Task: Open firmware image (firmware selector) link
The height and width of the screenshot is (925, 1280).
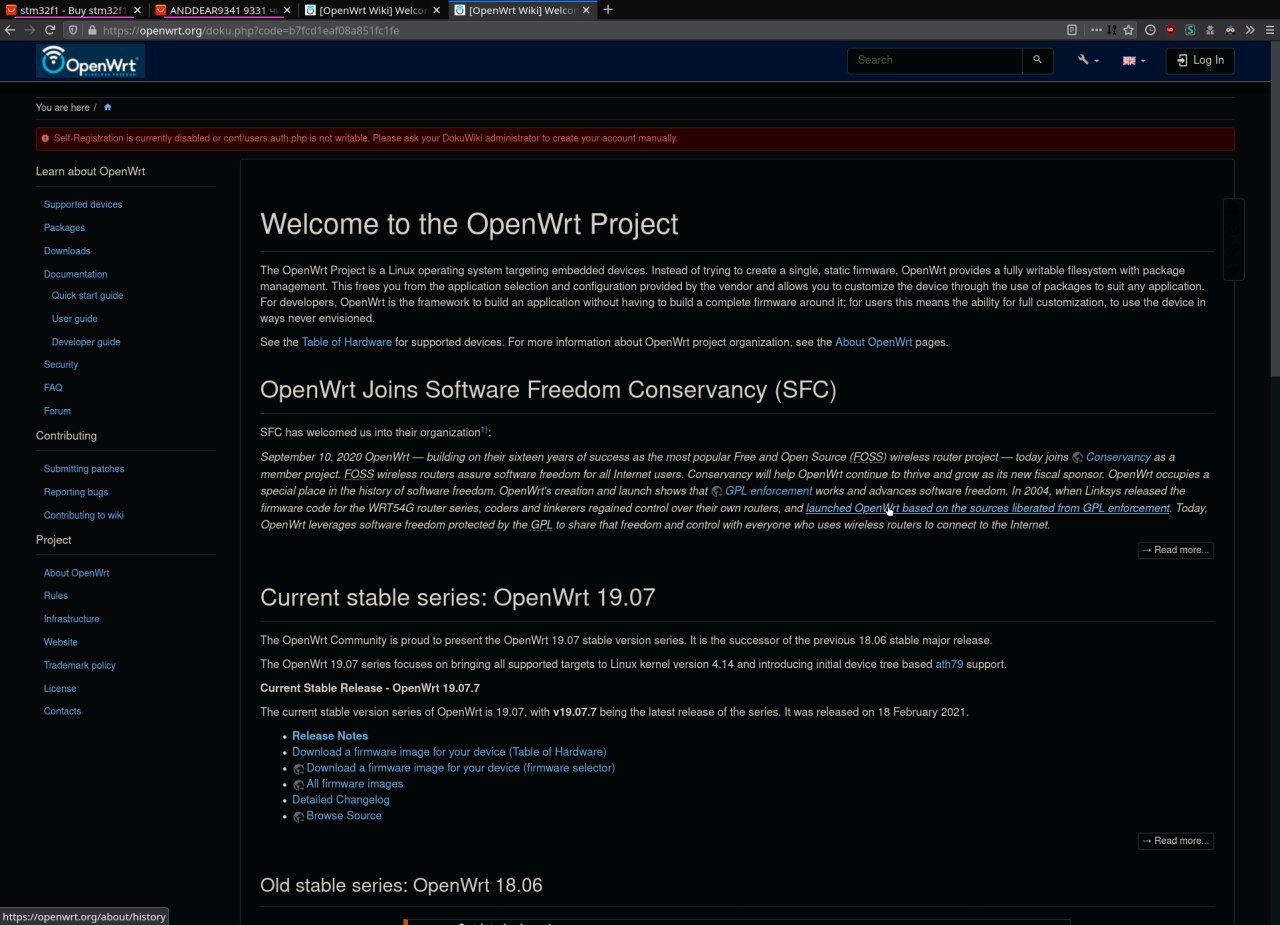Action: (454, 768)
